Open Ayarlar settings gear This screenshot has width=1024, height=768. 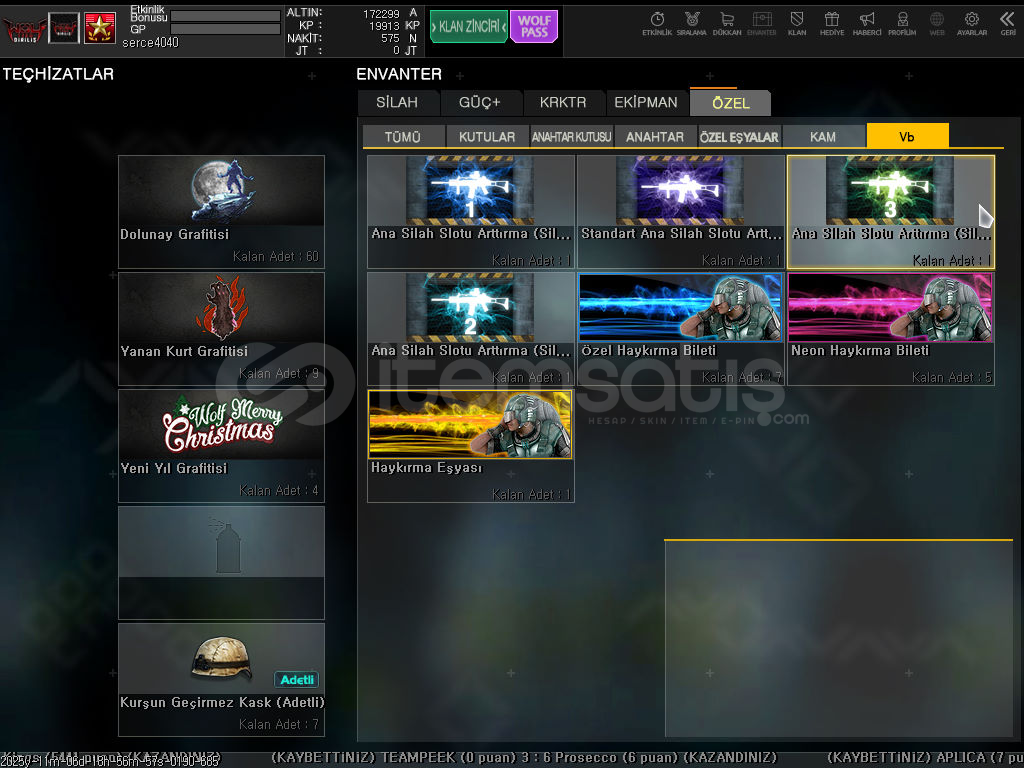[x=971, y=23]
